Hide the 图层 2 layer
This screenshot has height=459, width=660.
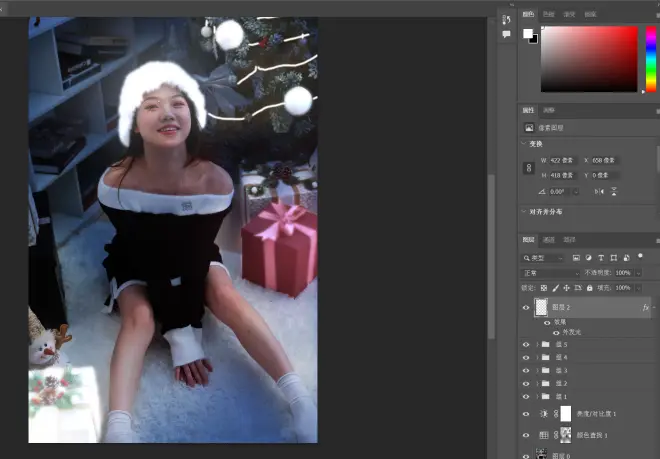[526, 308]
